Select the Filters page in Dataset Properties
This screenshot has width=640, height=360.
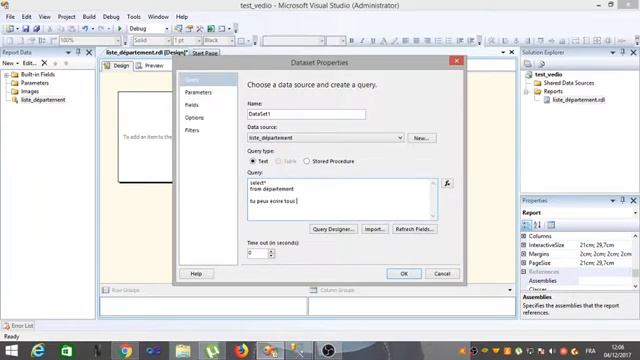(192, 130)
